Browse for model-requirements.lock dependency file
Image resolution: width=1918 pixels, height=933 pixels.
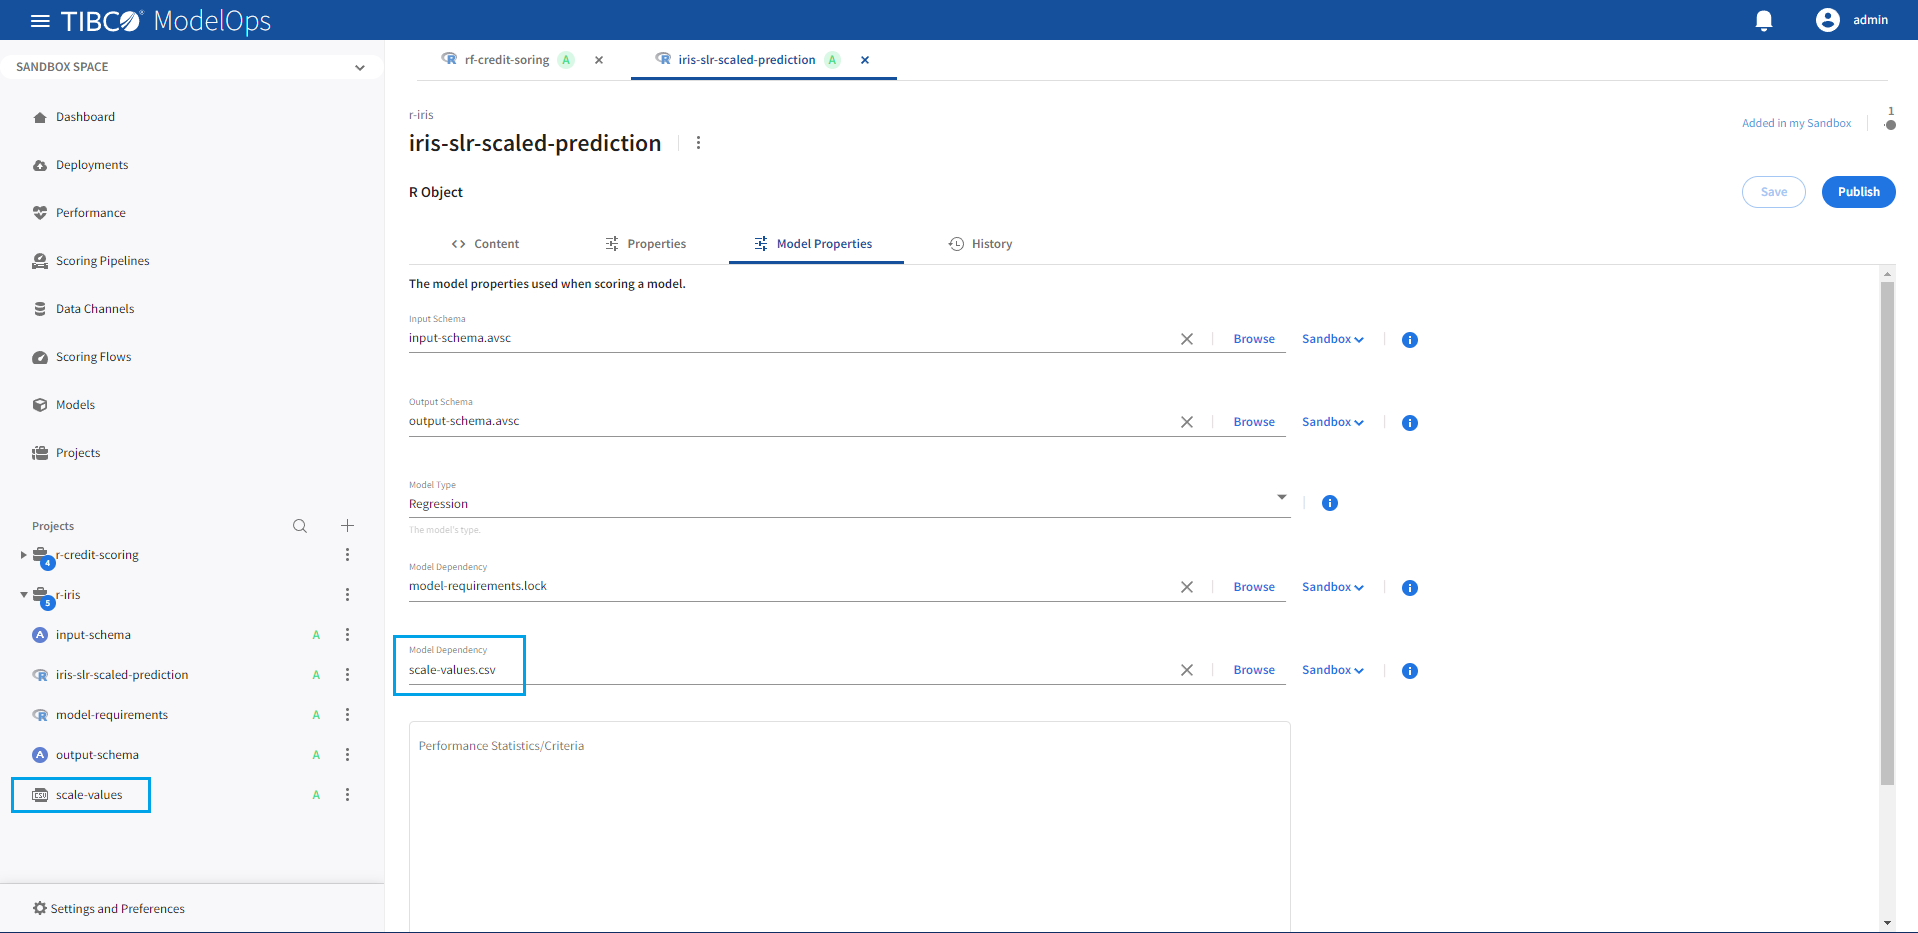point(1254,587)
